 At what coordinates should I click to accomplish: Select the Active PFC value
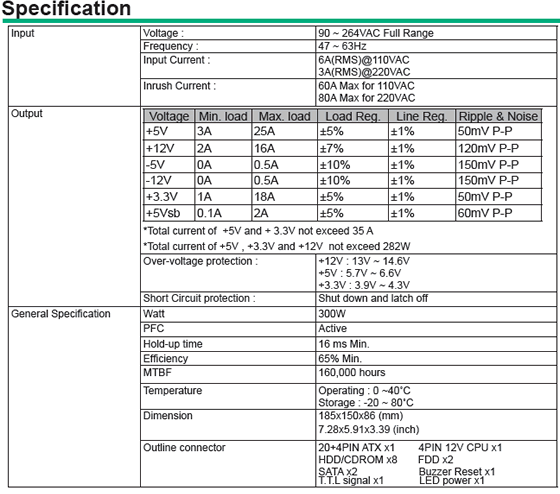(x=332, y=329)
